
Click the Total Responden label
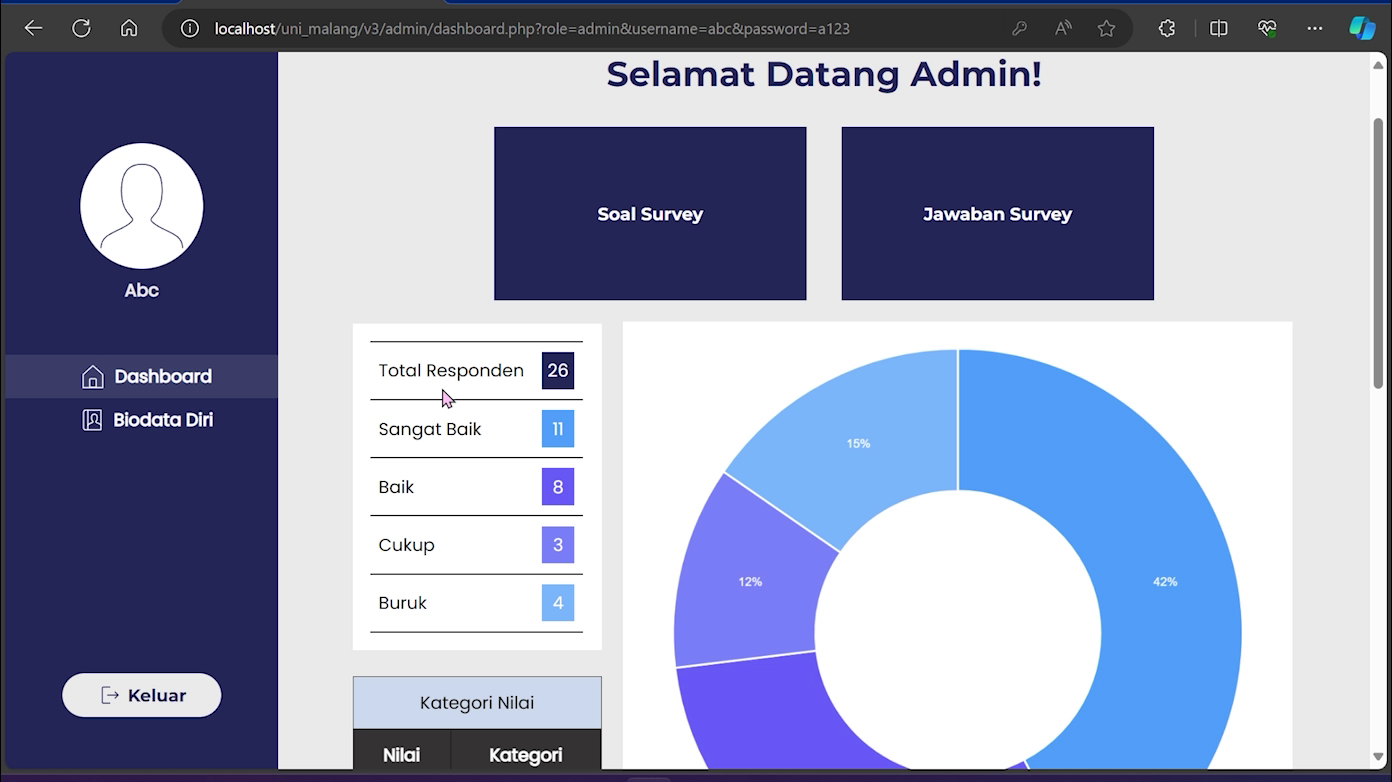pos(451,371)
